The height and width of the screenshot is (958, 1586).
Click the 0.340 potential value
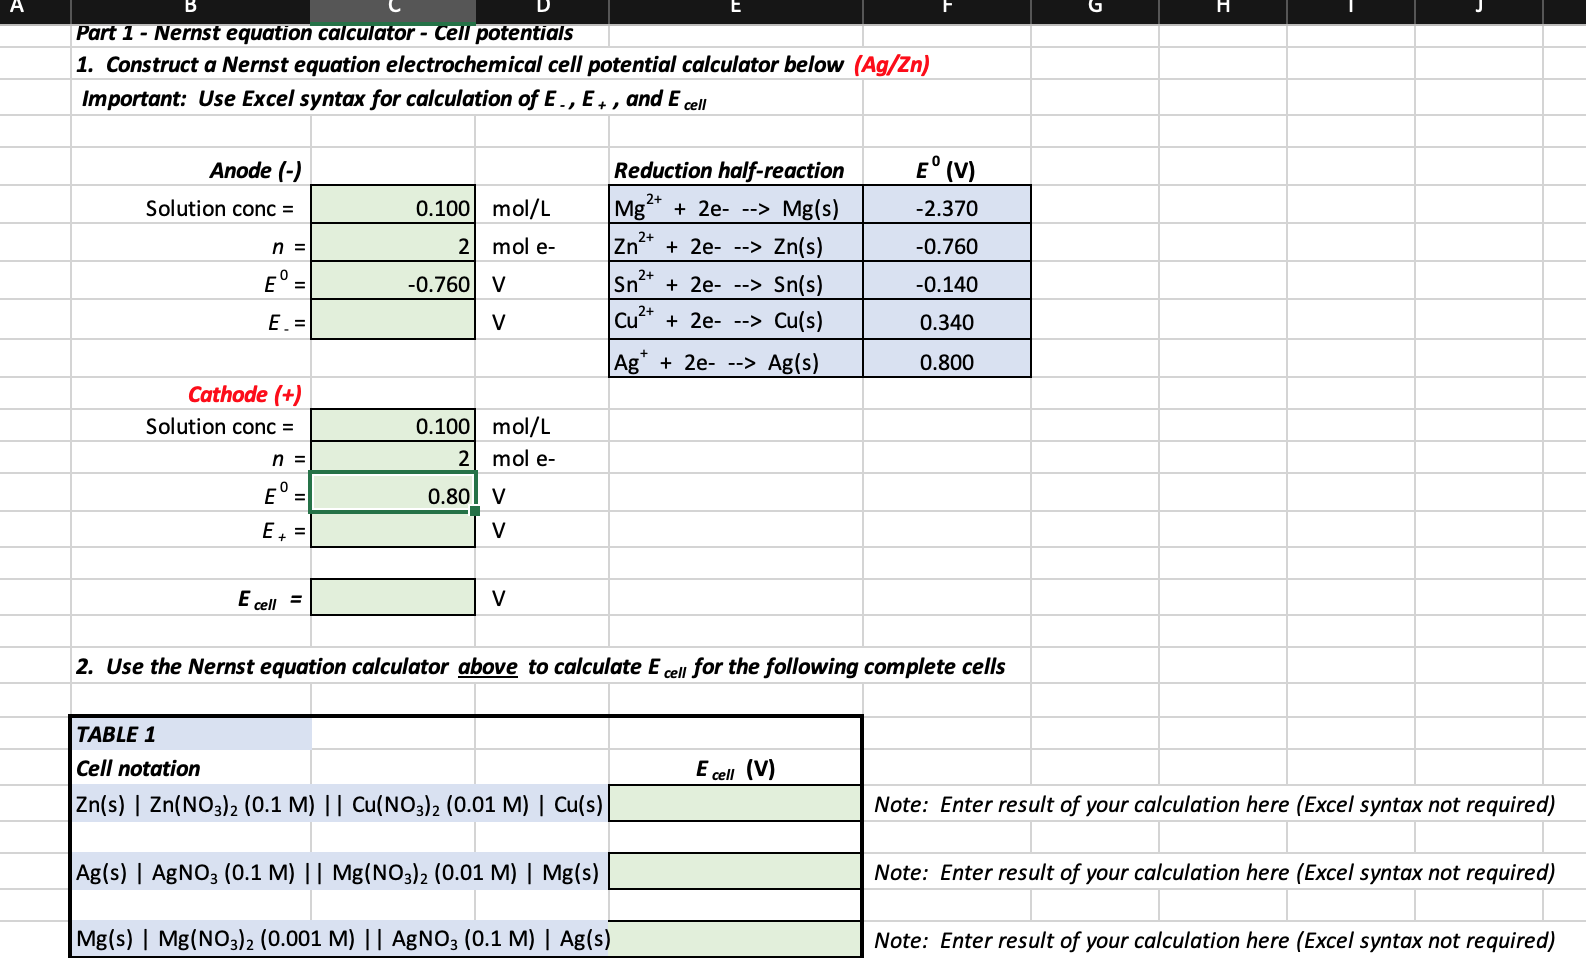point(947,320)
